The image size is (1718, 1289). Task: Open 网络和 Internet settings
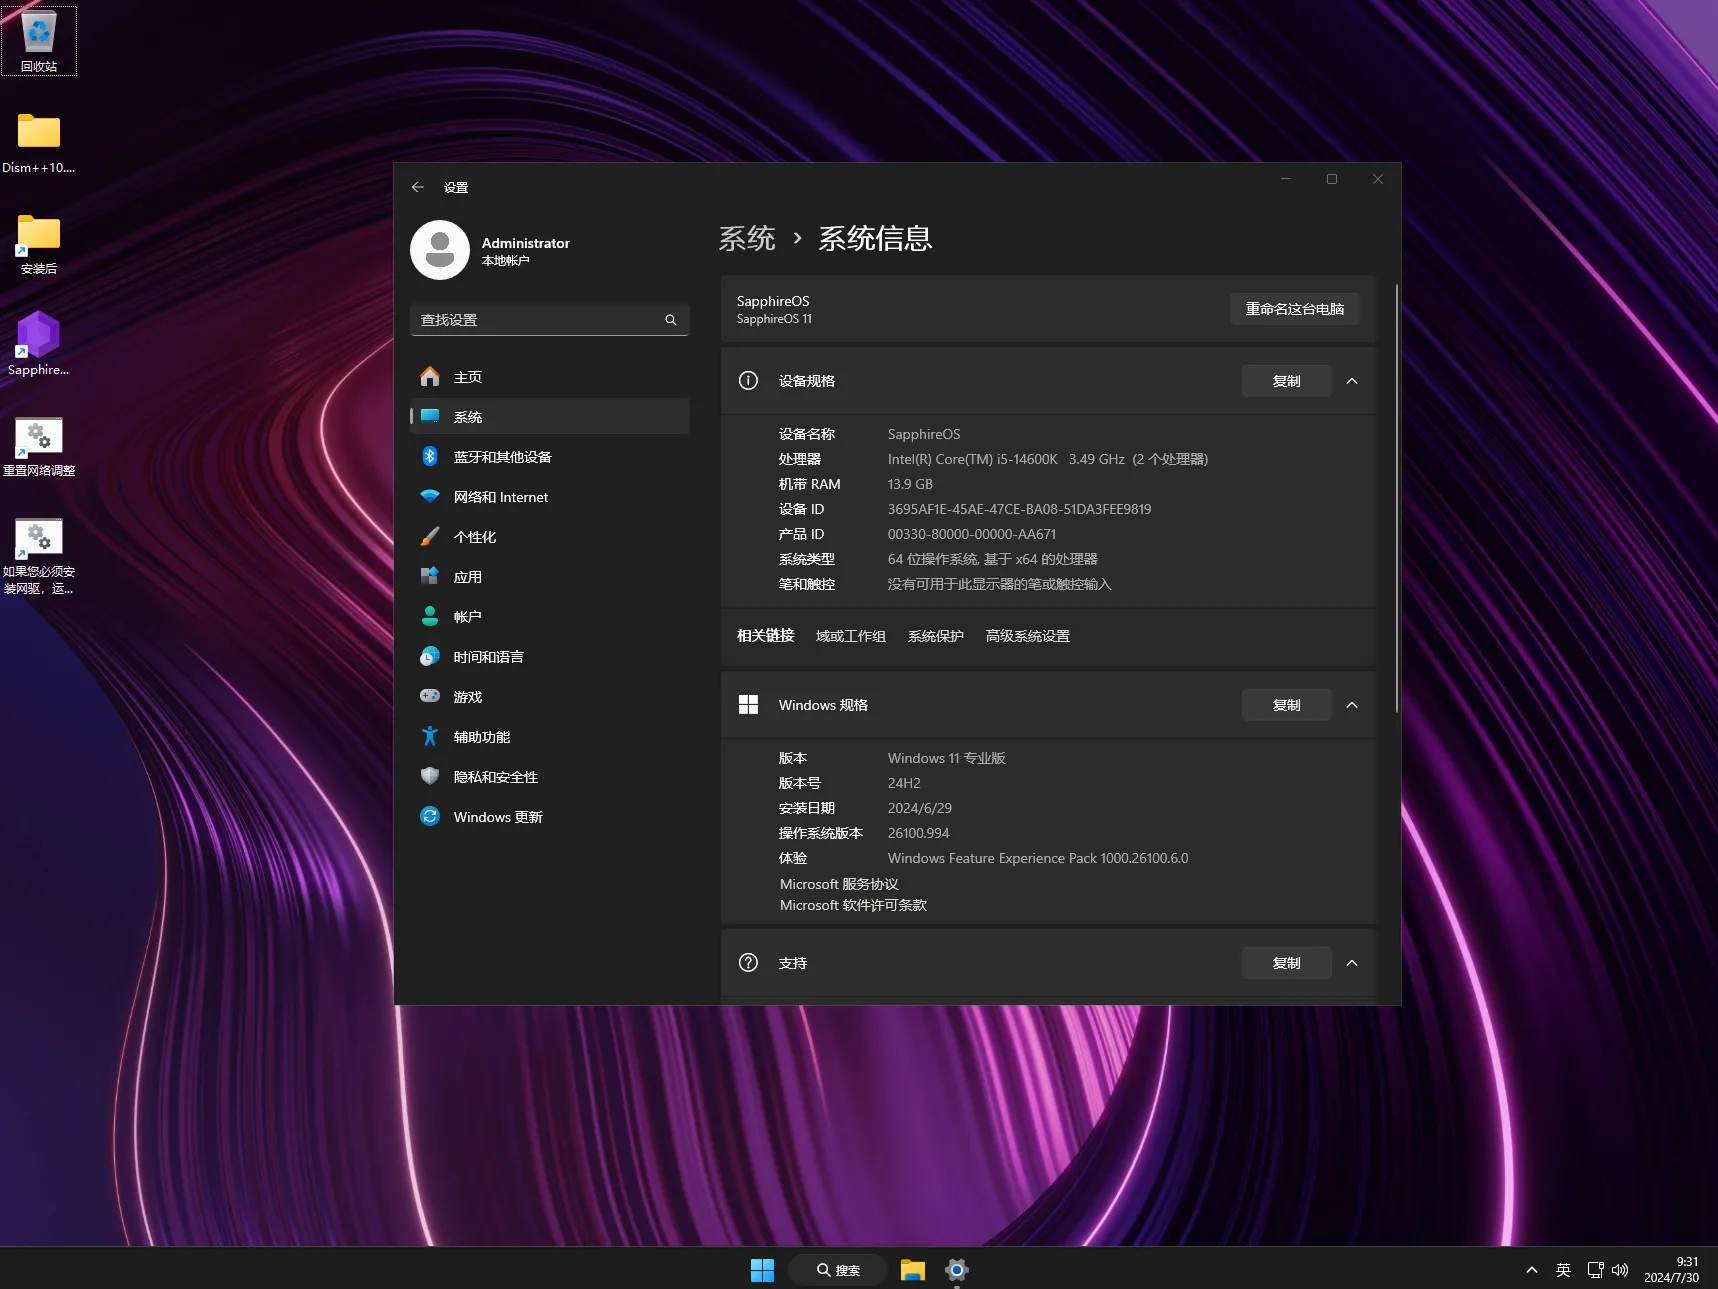click(x=500, y=496)
